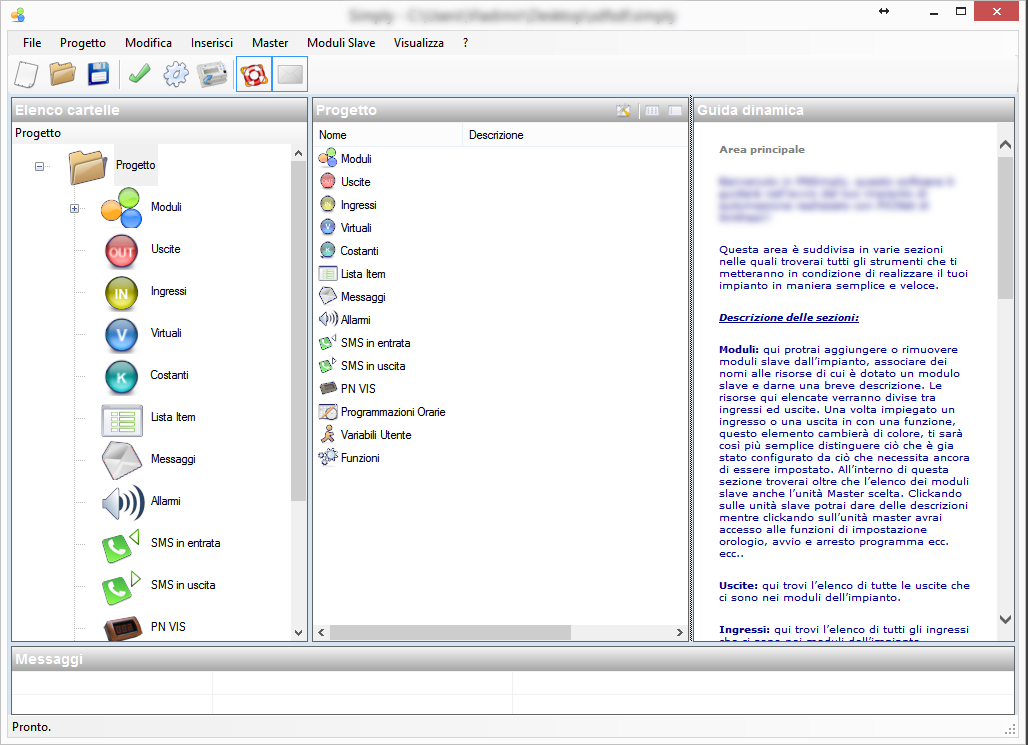The image size is (1028, 745).
Task: Select the blue V Virtuali icon in the tree
Action: 121,335
